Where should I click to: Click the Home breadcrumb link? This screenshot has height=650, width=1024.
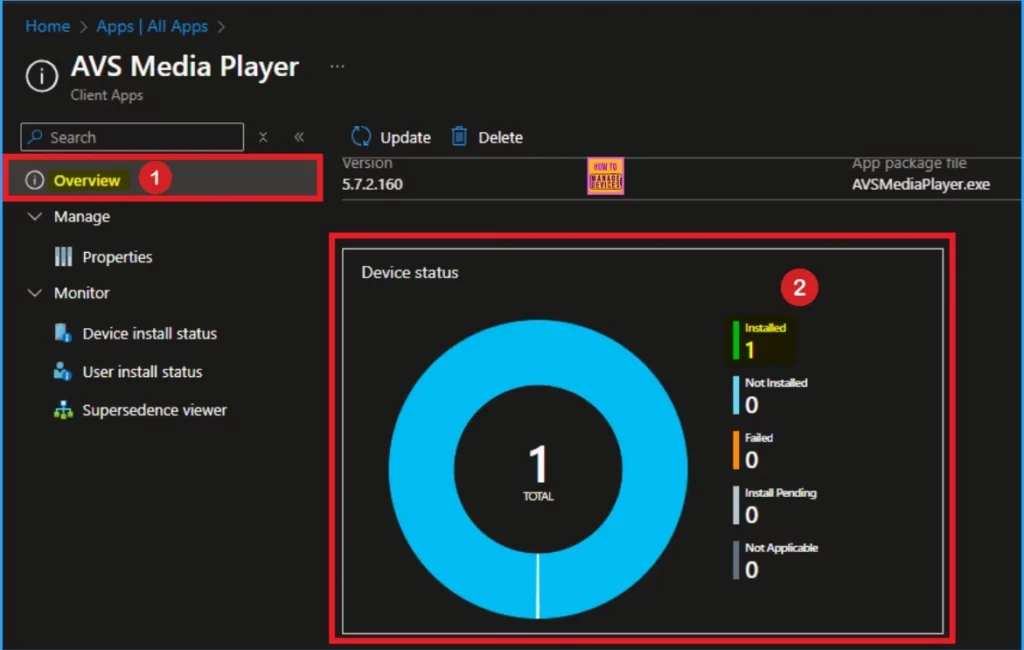(48, 26)
